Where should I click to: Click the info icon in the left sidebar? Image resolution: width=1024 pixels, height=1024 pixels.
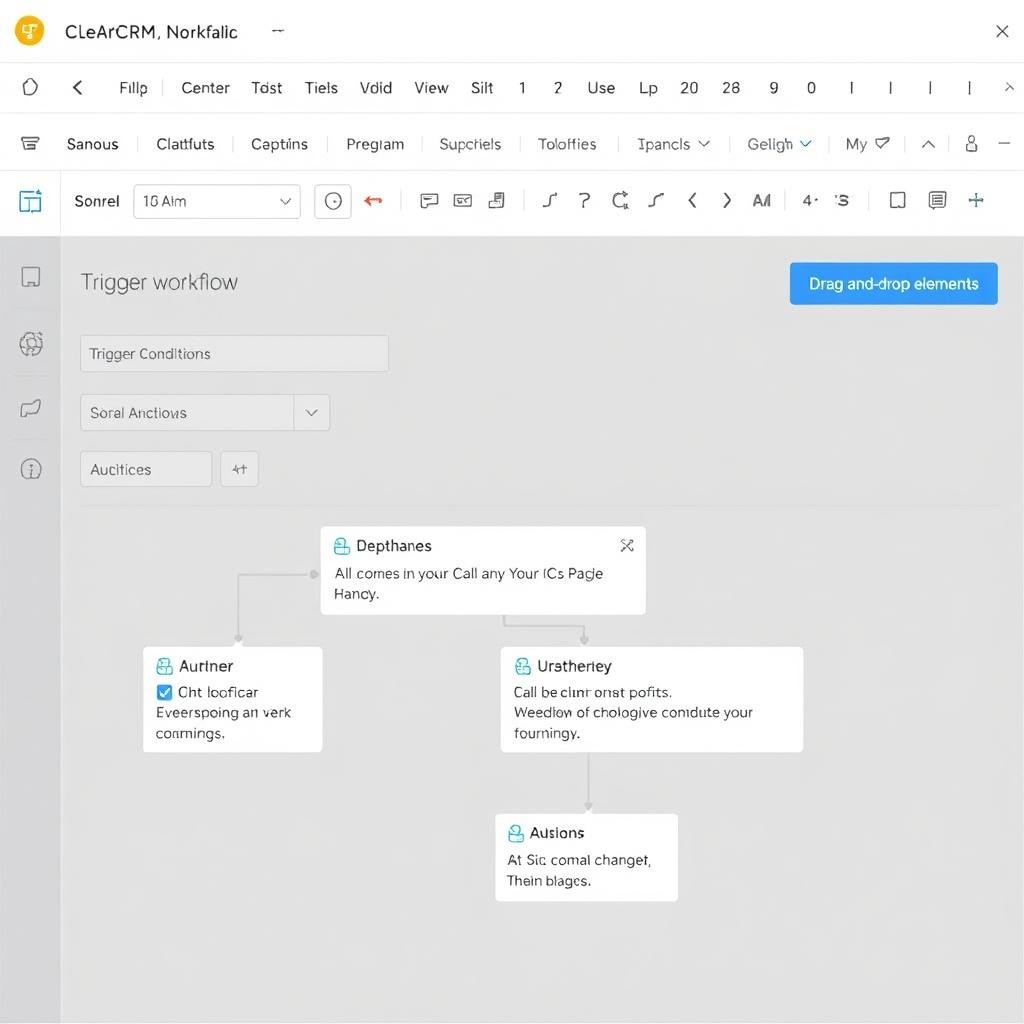[x=30, y=467]
